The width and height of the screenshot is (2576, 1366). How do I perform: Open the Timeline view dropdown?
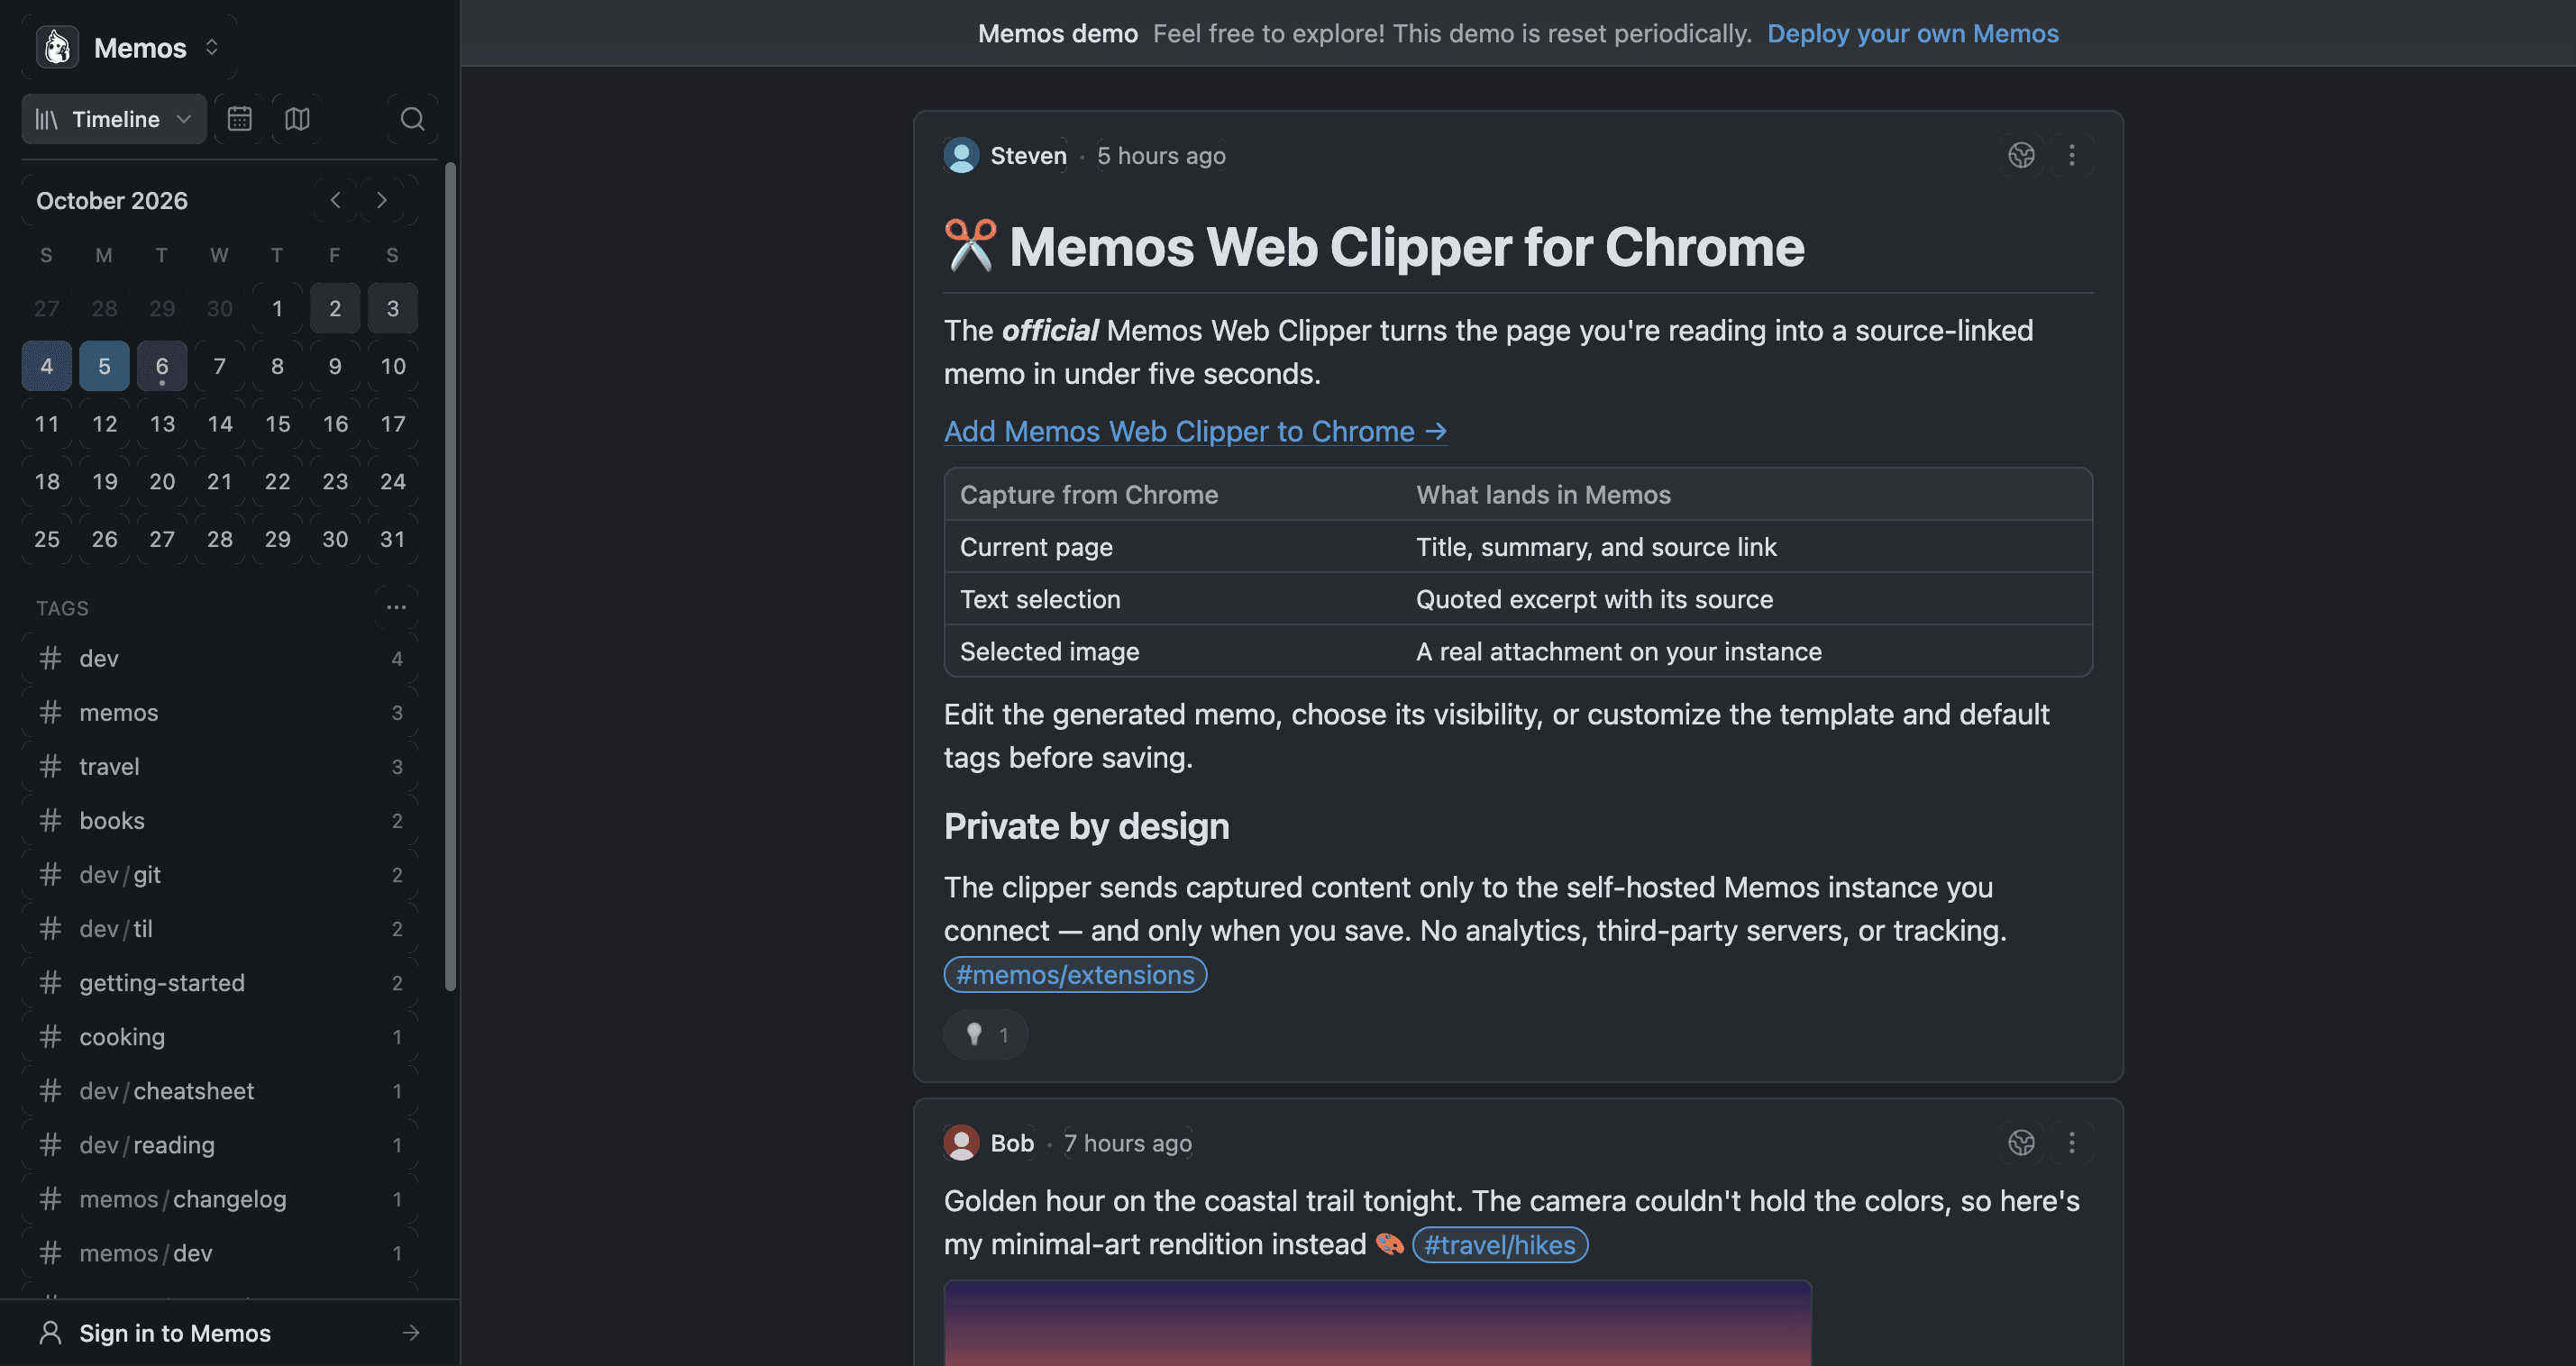(x=114, y=119)
